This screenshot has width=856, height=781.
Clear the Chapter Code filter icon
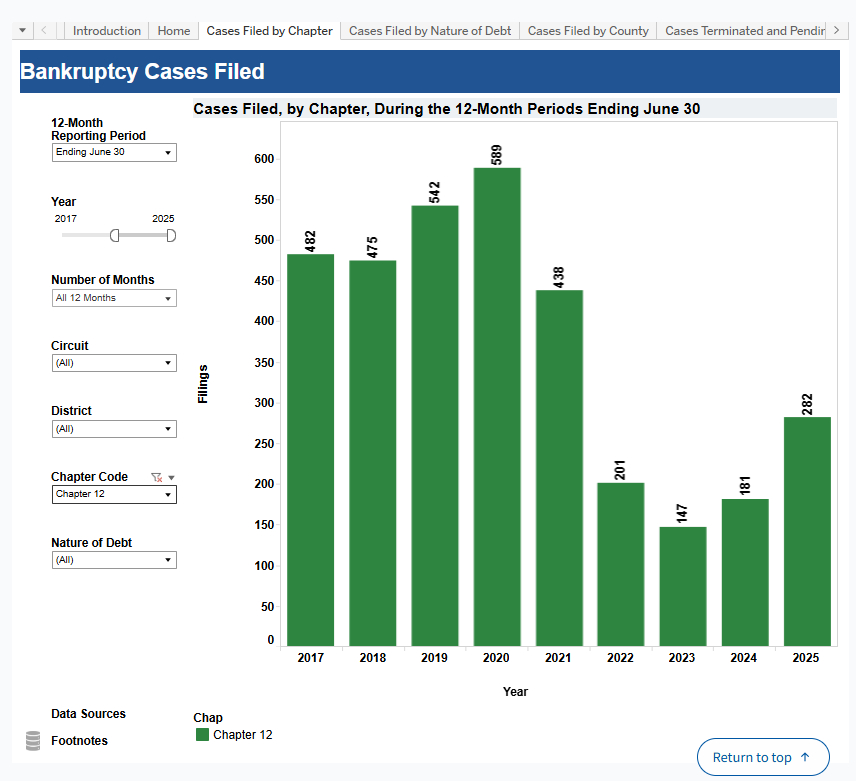click(156, 478)
